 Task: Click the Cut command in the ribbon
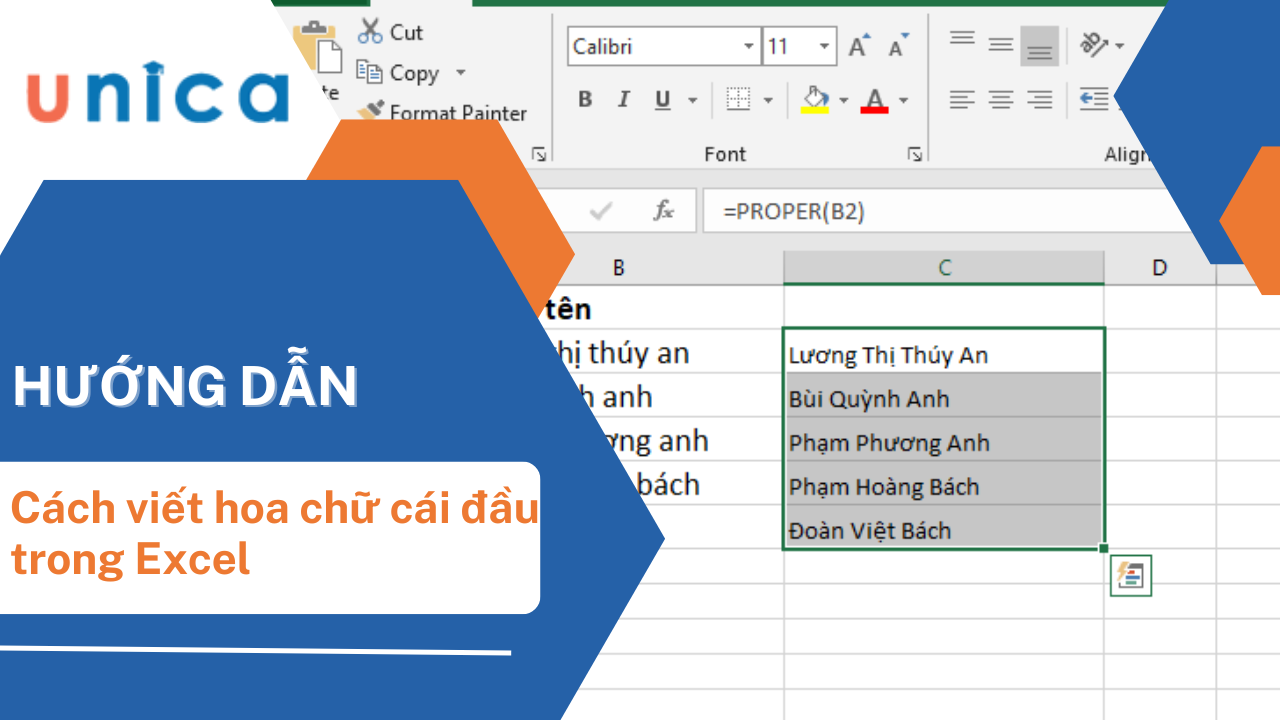(391, 32)
